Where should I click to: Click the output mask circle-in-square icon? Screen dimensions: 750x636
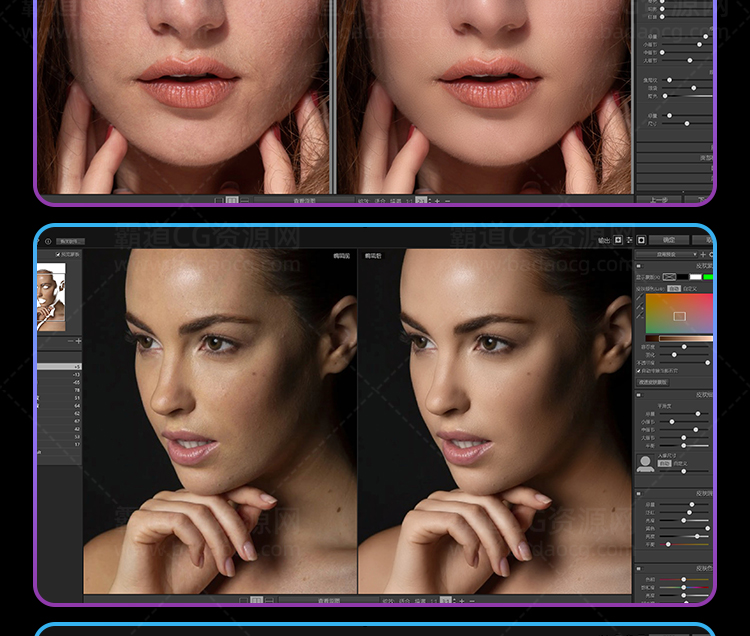(641, 240)
